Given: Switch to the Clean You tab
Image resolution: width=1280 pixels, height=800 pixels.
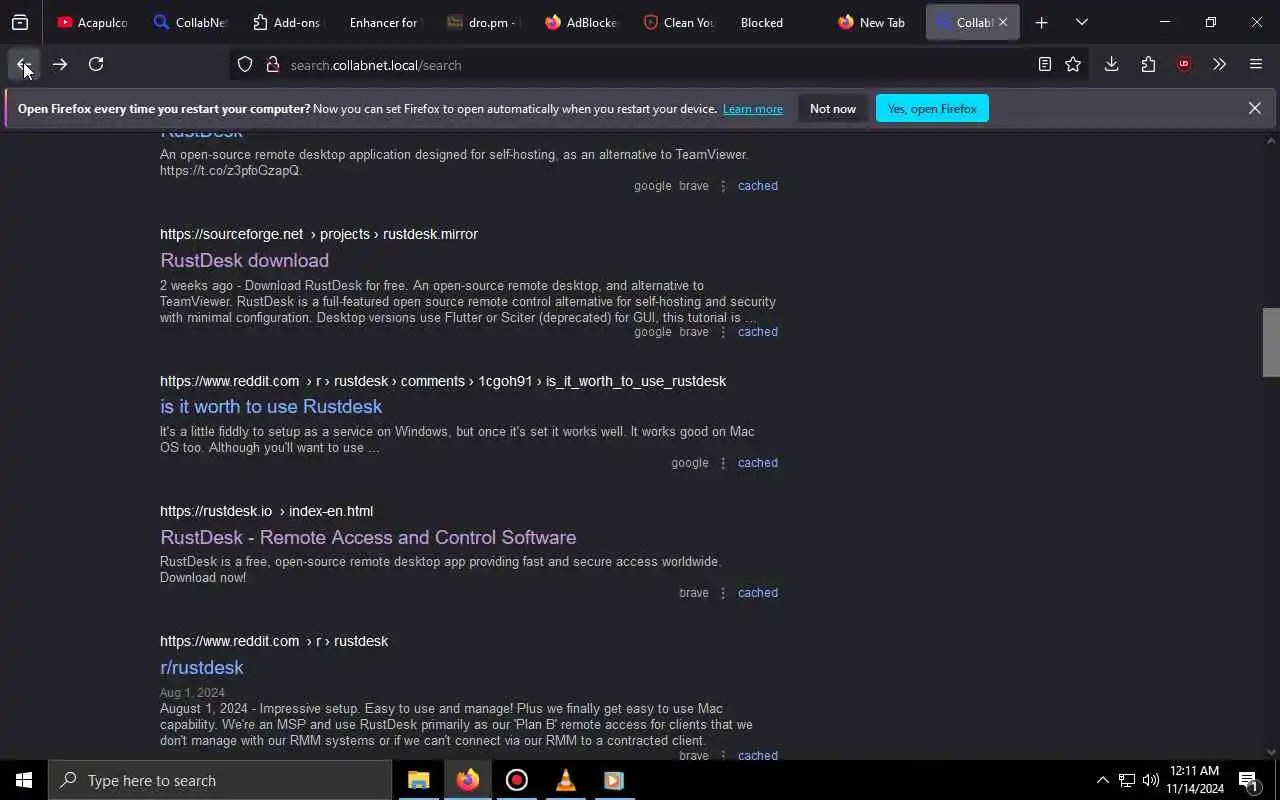Looking at the screenshot, I should pos(680,22).
